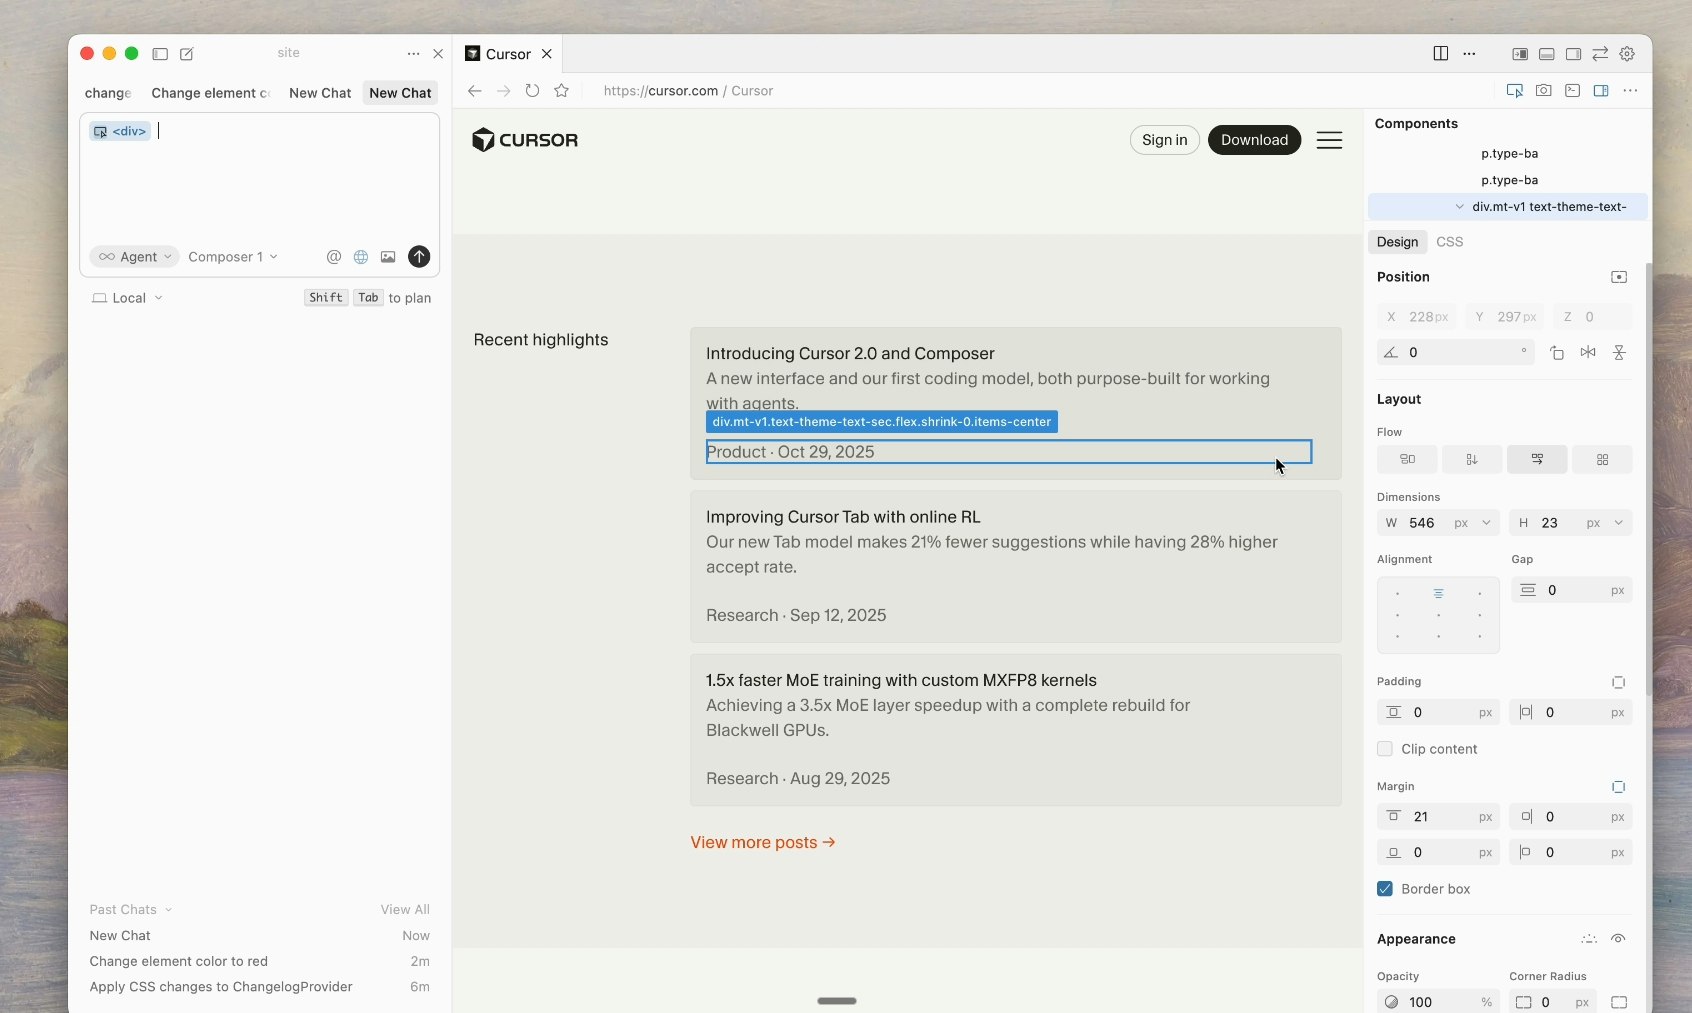Open title bar more actions ellipsis

1469,54
